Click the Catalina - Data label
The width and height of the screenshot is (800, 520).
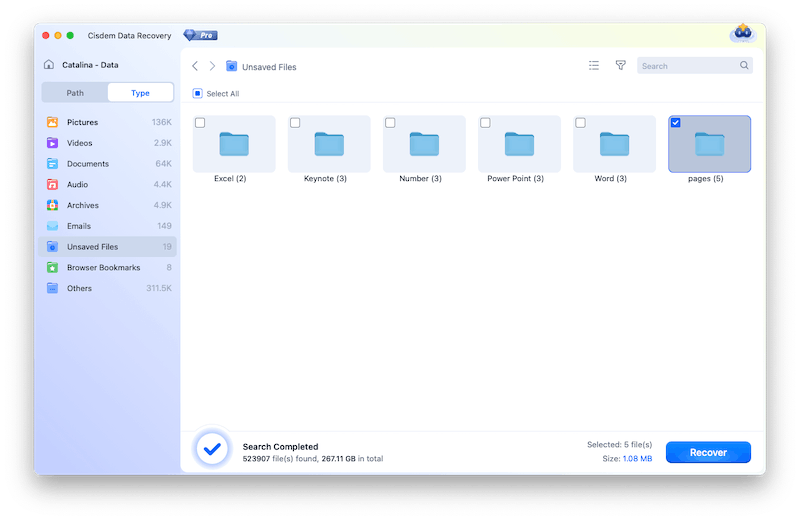90,65
